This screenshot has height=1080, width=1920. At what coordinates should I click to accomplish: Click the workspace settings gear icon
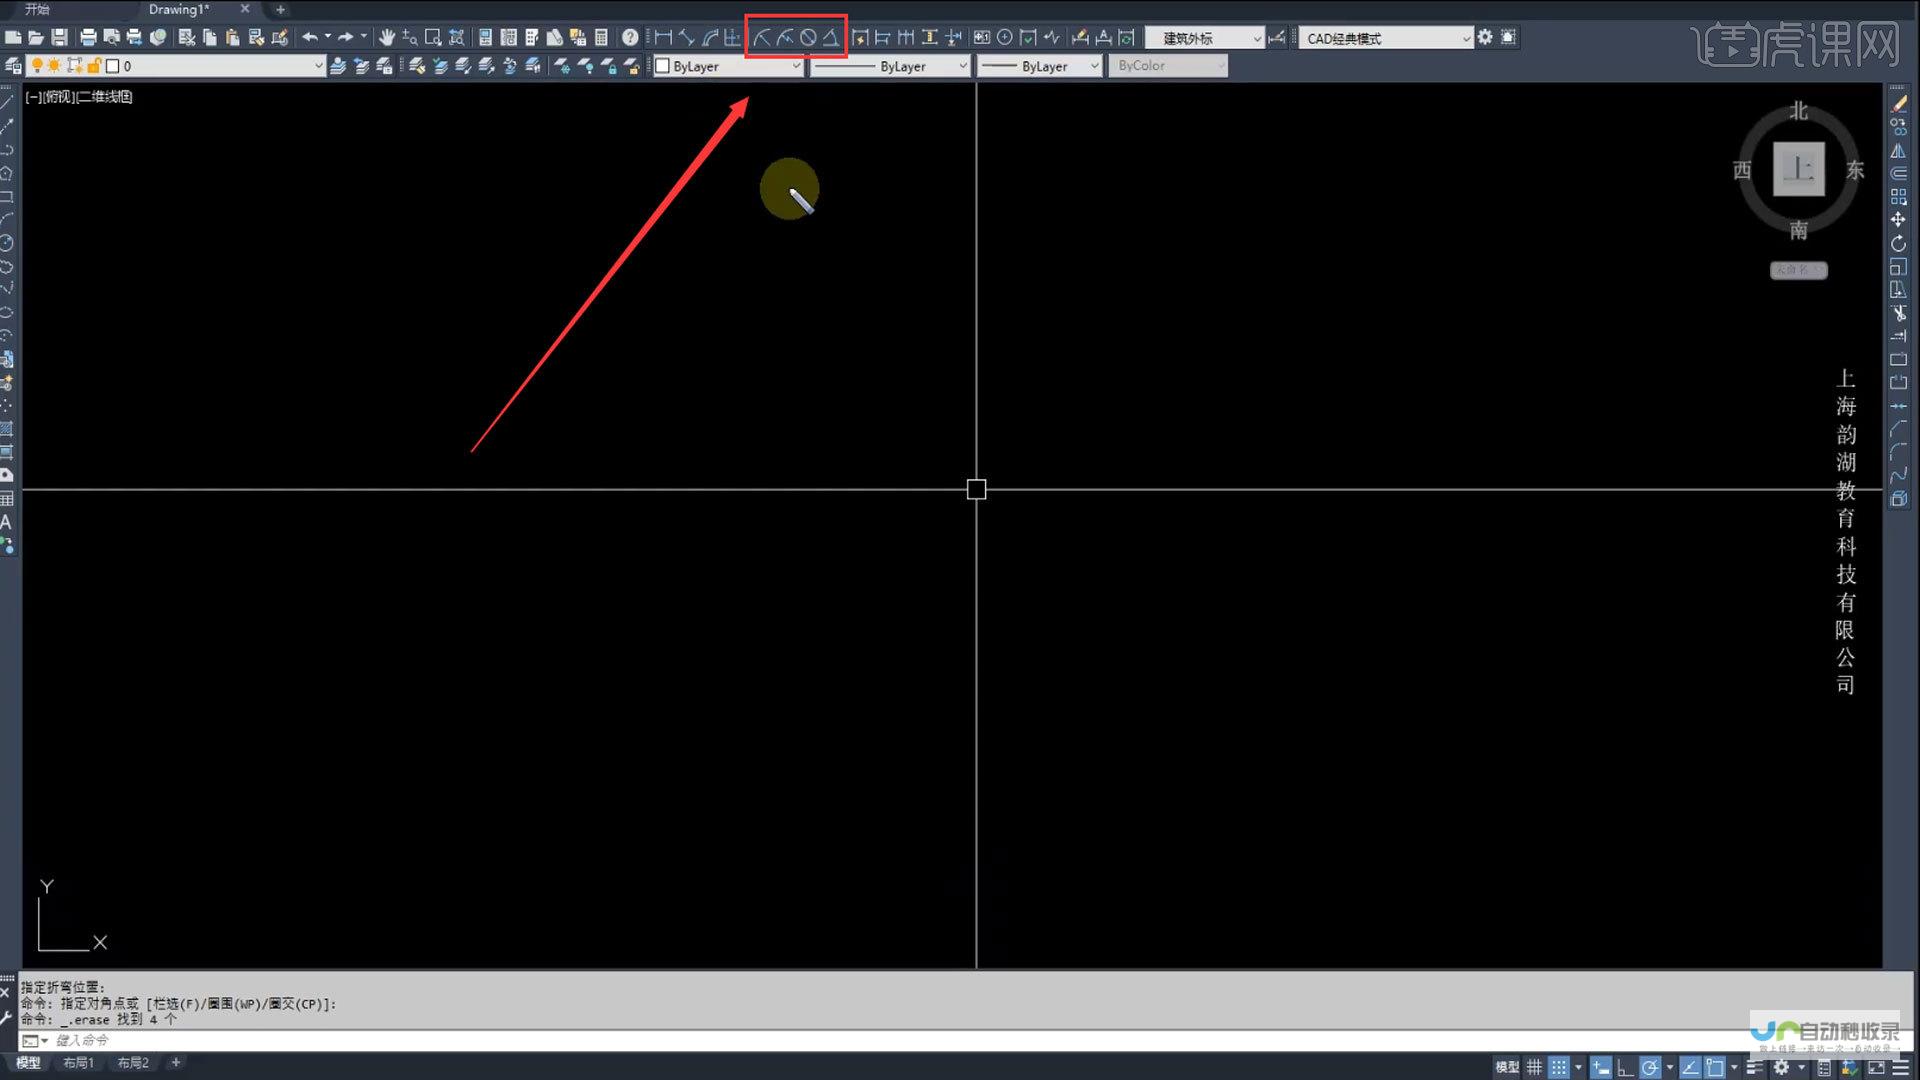click(1485, 37)
